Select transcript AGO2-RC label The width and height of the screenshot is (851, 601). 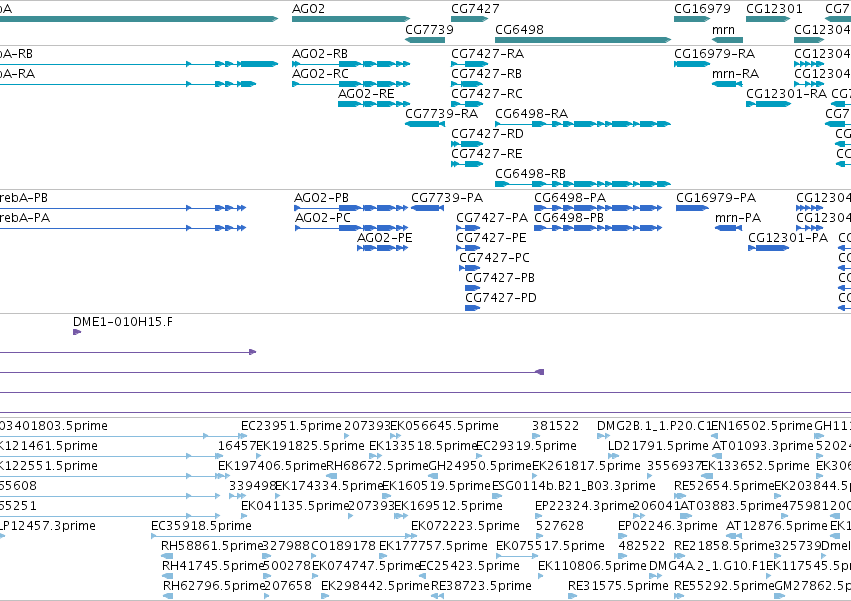pyautogui.click(x=320, y=74)
